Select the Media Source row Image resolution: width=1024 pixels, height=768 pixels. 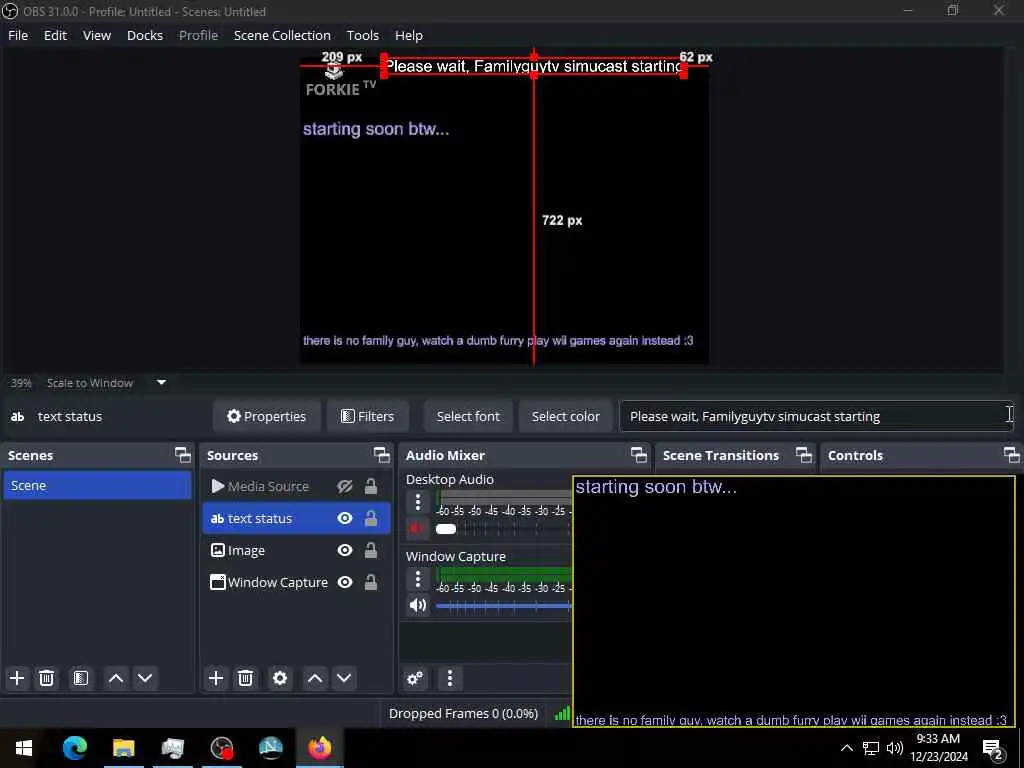[x=296, y=487]
